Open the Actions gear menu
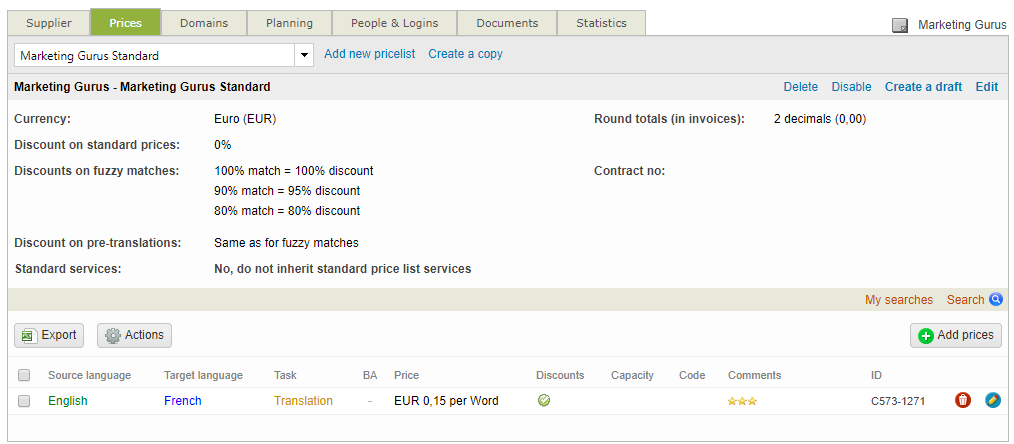The height and width of the screenshot is (444, 1014). click(x=134, y=336)
